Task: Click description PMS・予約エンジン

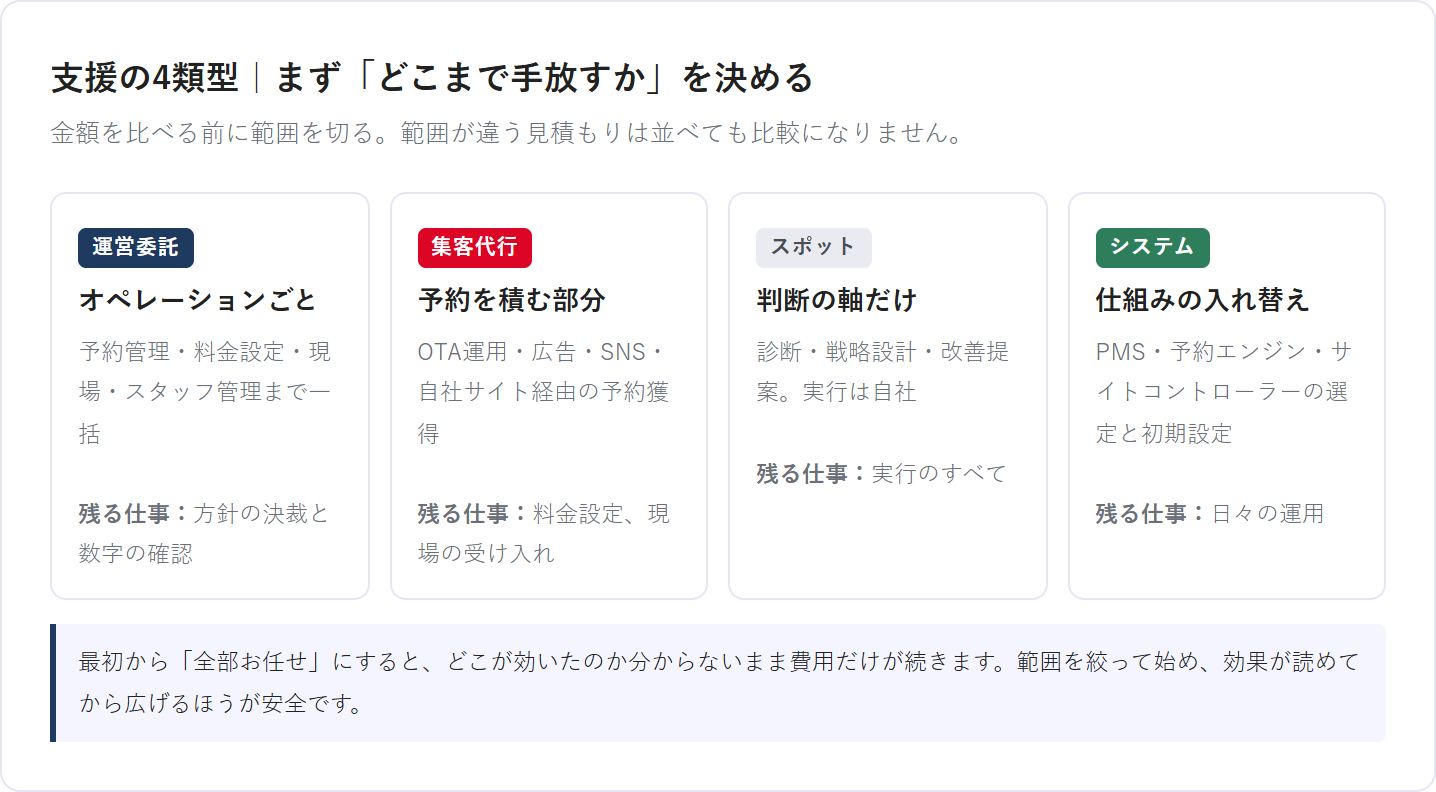Action: (x=1226, y=393)
